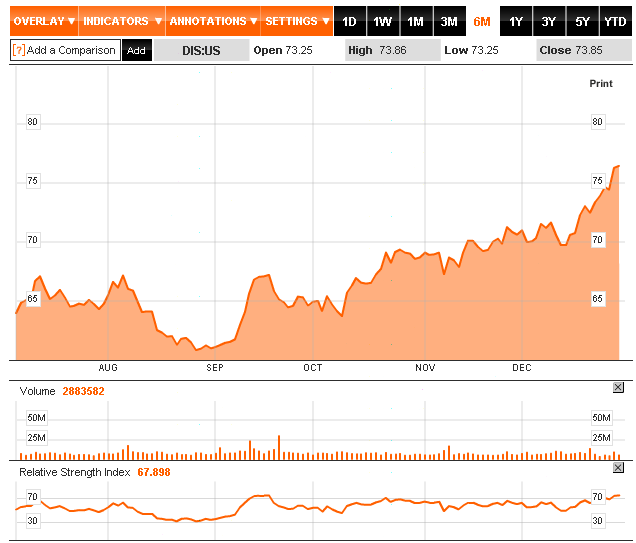
Task: Switch chart to 3M range
Action: tap(449, 21)
